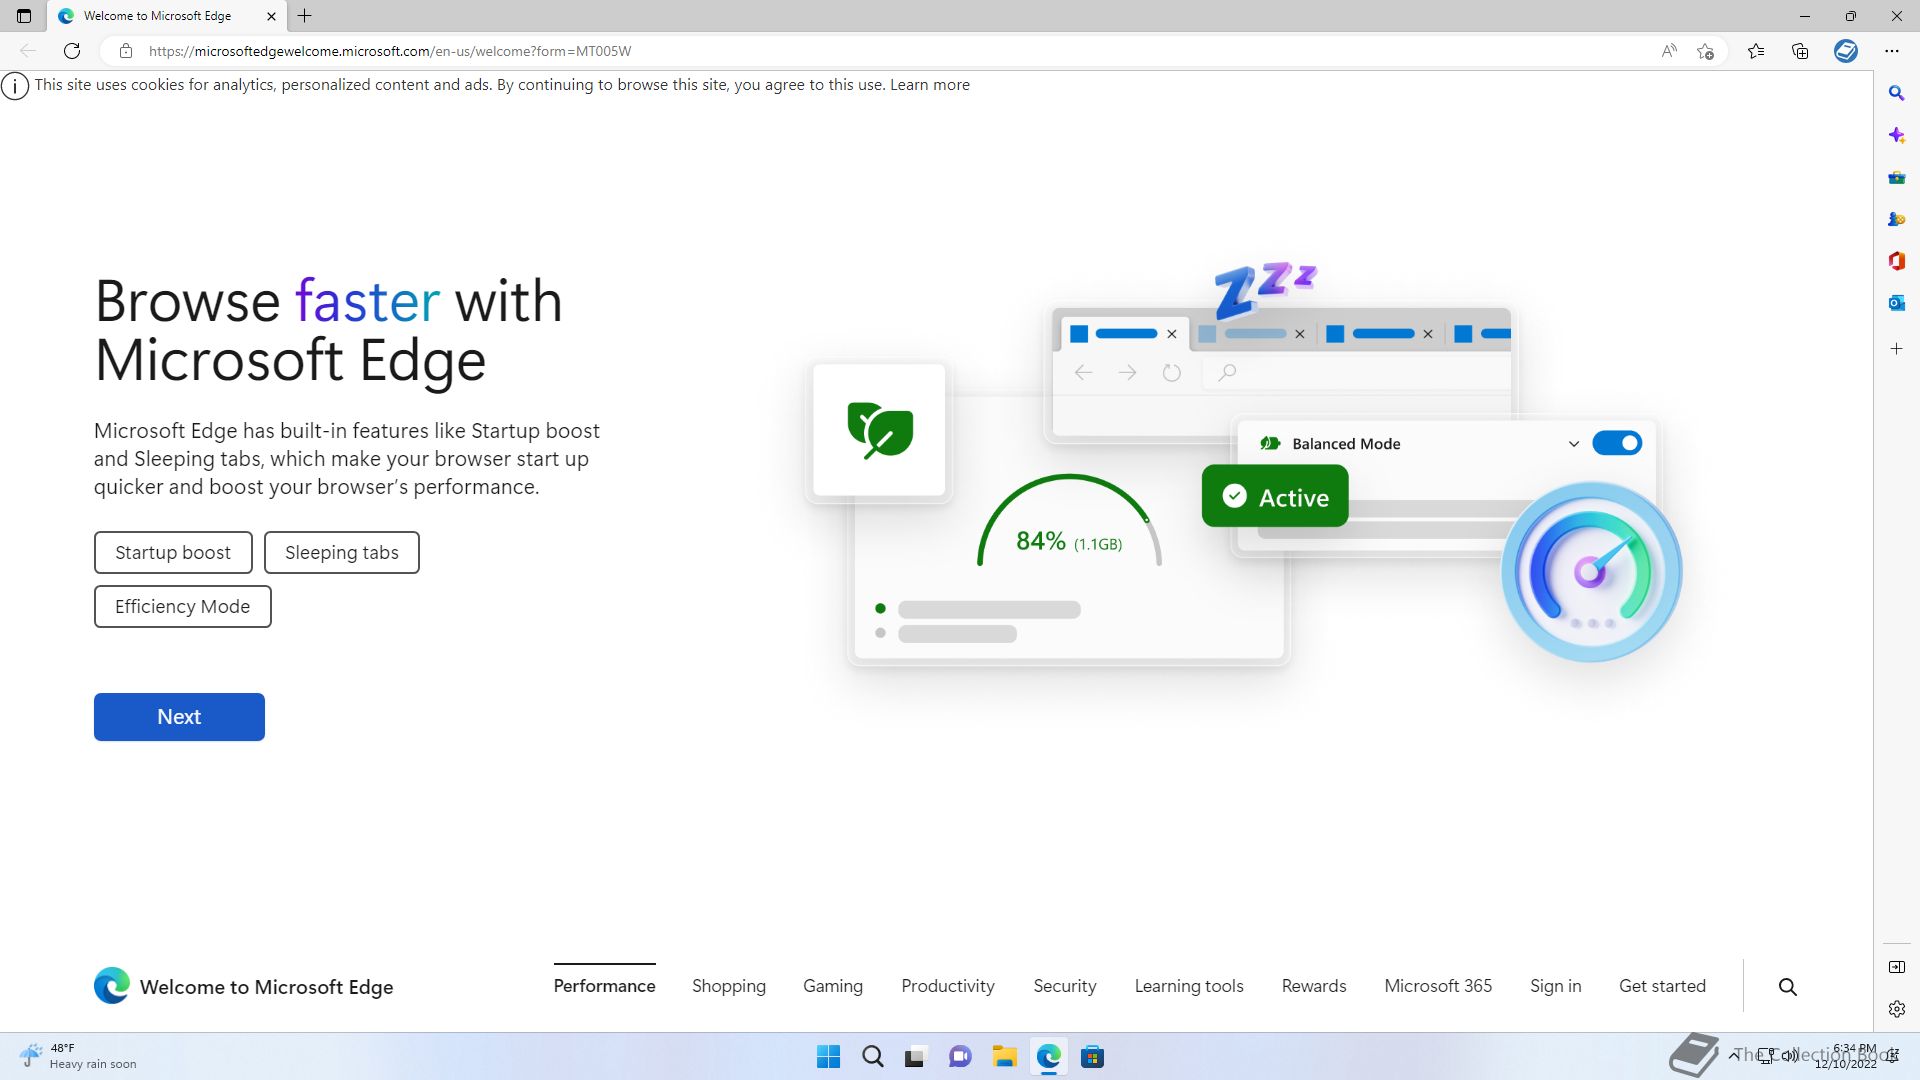Image resolution: width=1920 pixels, height=1080 pixels.
Task: Open sidebar settings gear icon
Action: [x=1896, y=1009]
